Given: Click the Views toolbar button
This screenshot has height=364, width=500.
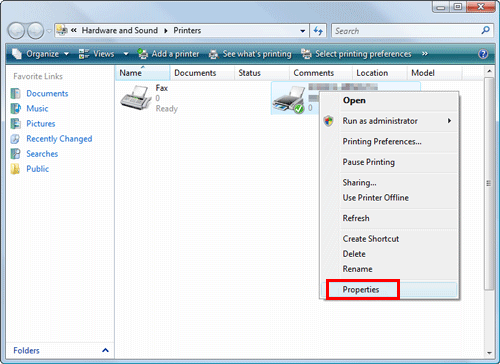Looking at the screenshot, I should click(97, 54).
